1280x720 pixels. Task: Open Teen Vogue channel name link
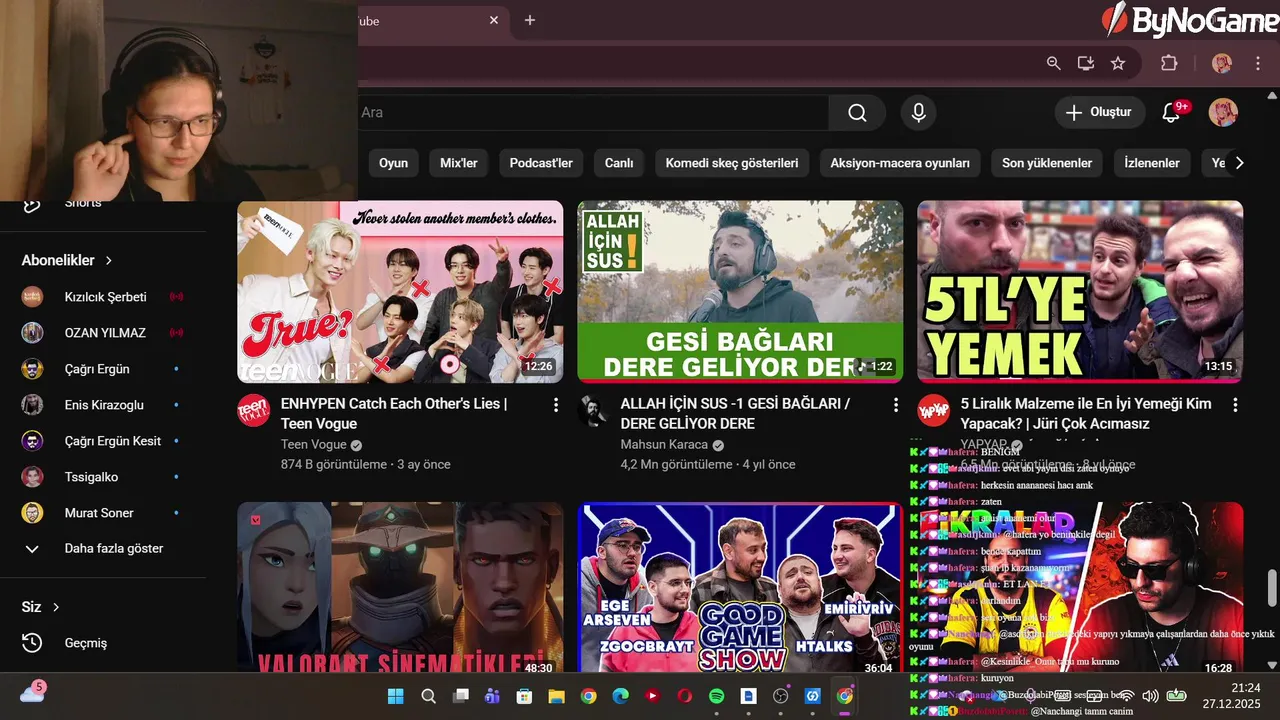(x=314, y=445)
